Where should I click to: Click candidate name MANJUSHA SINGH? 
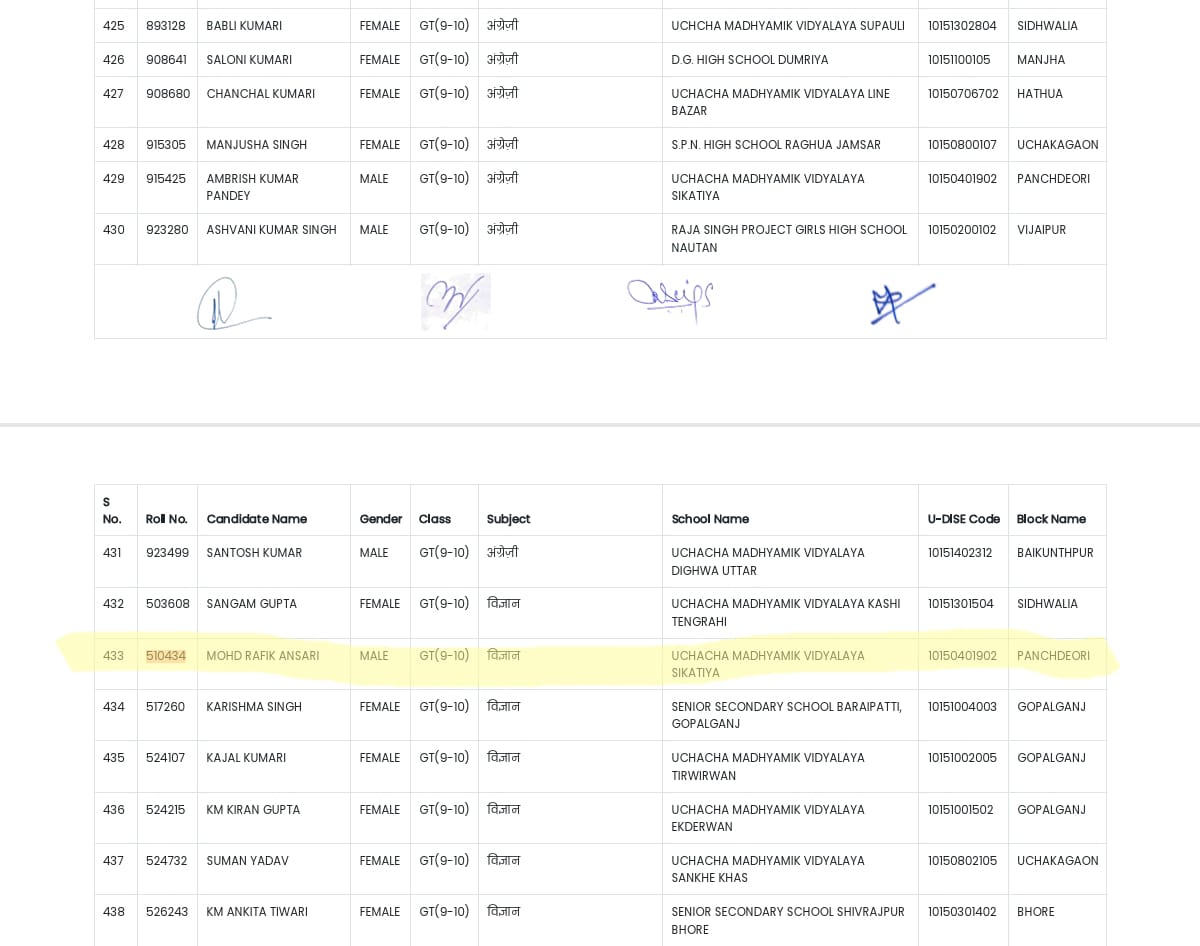click(x=257, y=145)
